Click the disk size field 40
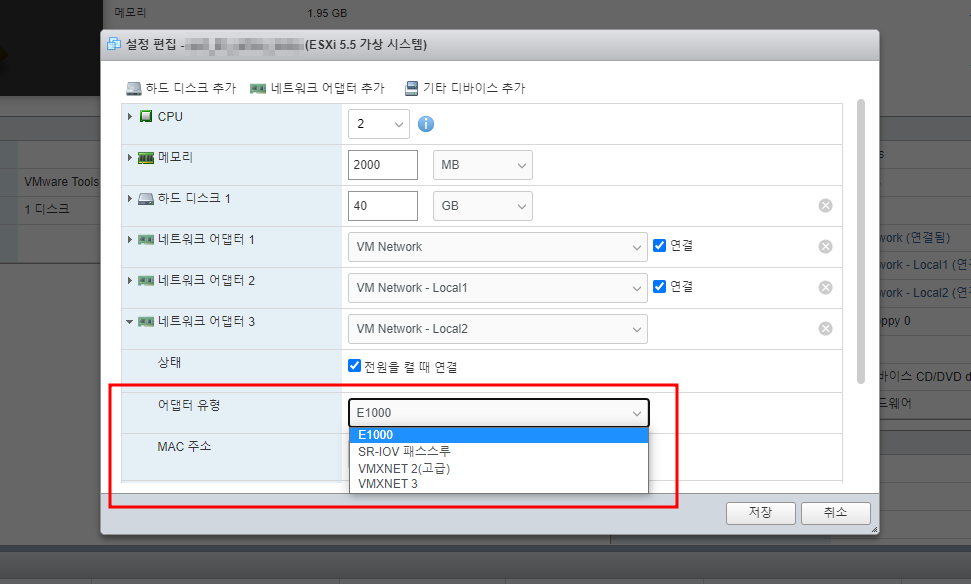Screen dimensions: 971x584 pos(383,206)
